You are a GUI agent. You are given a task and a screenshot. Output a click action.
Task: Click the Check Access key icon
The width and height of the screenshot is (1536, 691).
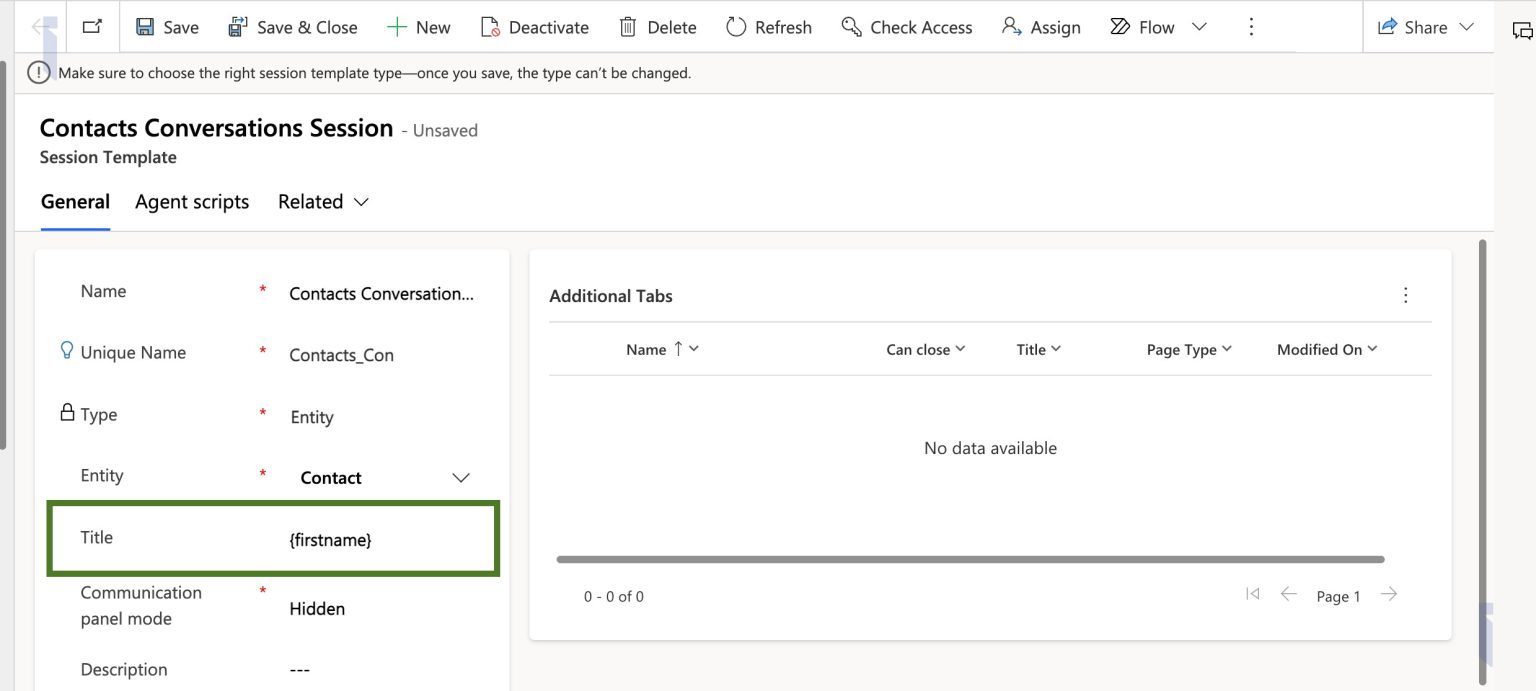tap(851, 27)
